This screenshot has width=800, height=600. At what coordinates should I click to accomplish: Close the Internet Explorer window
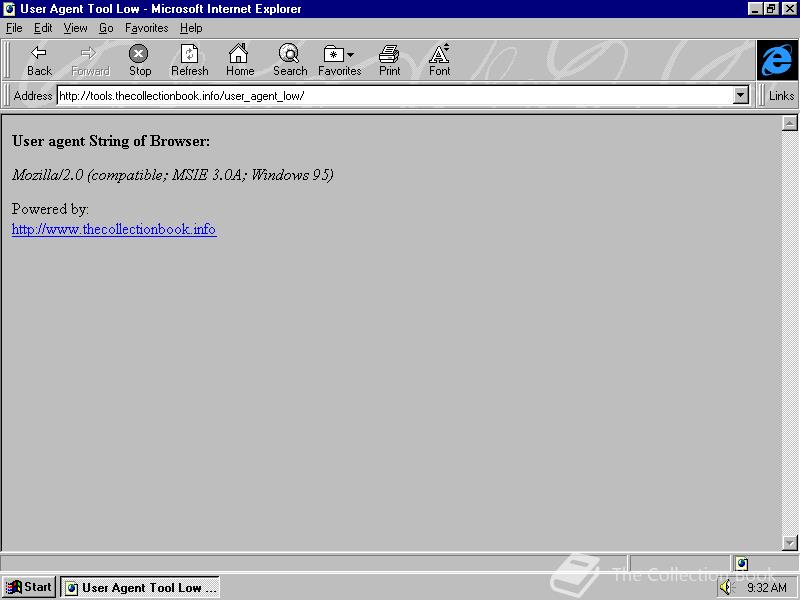tap(789, 9)
